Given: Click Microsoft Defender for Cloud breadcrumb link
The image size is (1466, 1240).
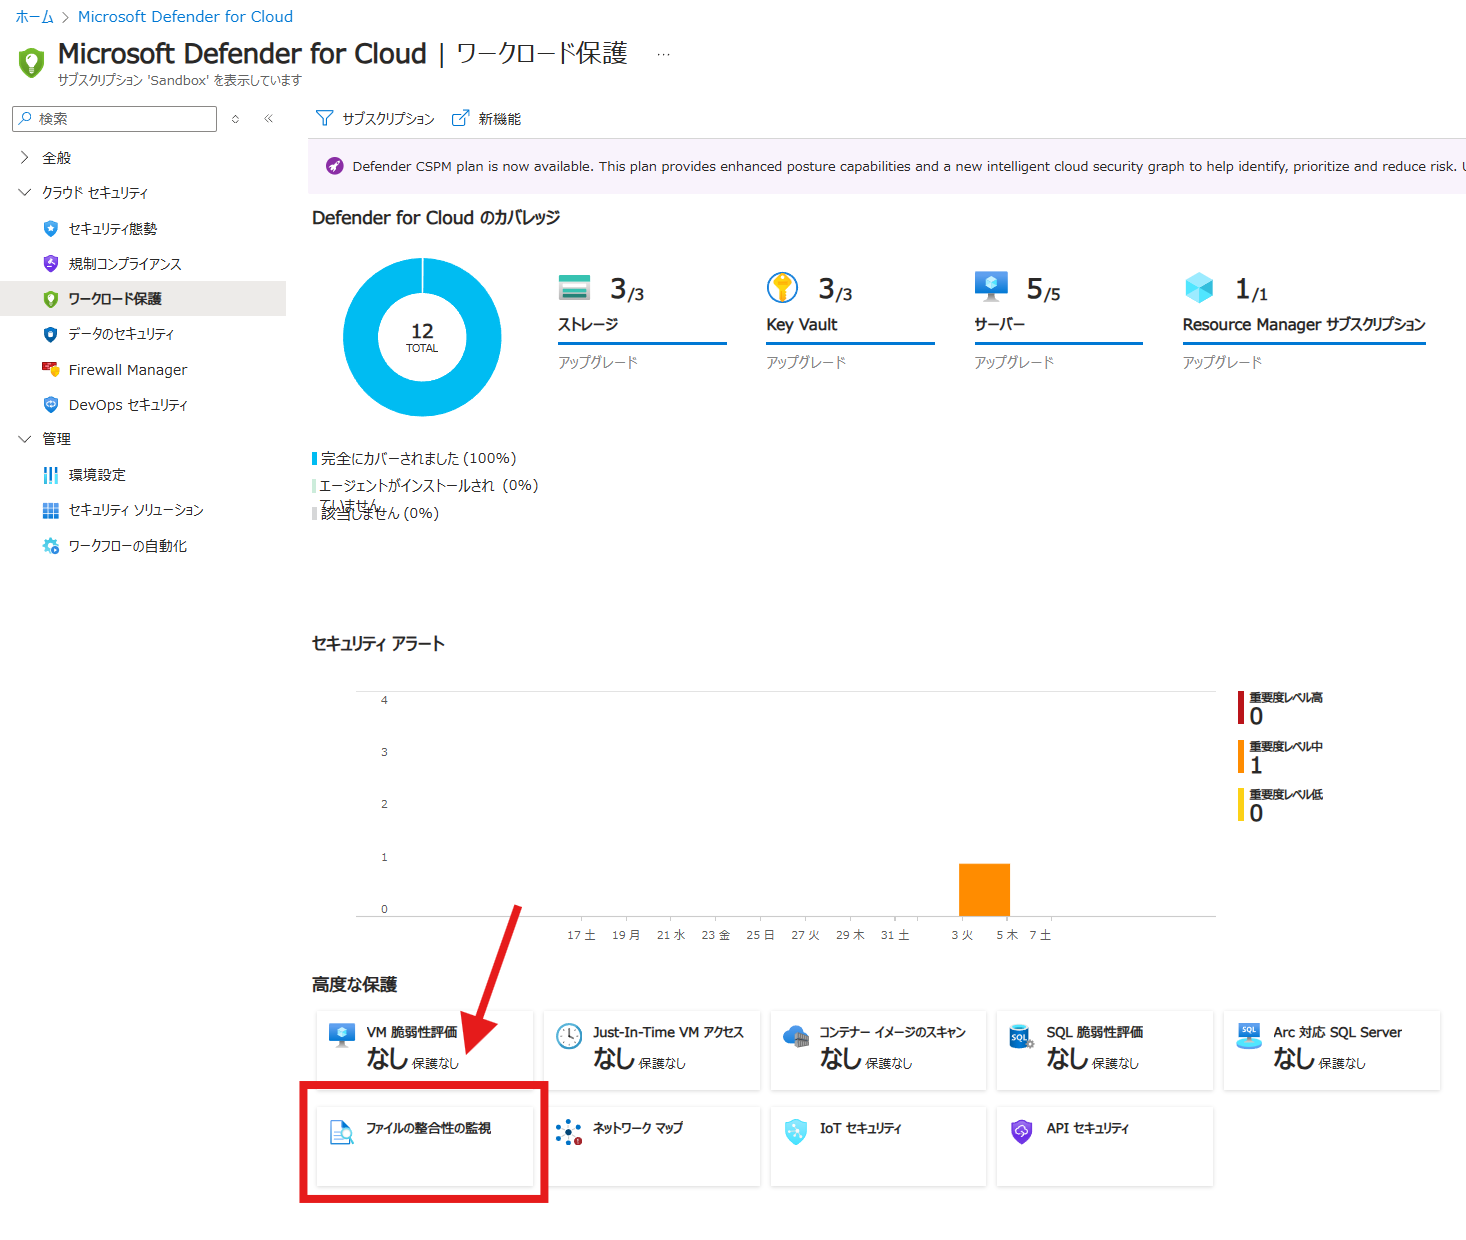Looking at the screenshot, I should click(x=185, y=17).
